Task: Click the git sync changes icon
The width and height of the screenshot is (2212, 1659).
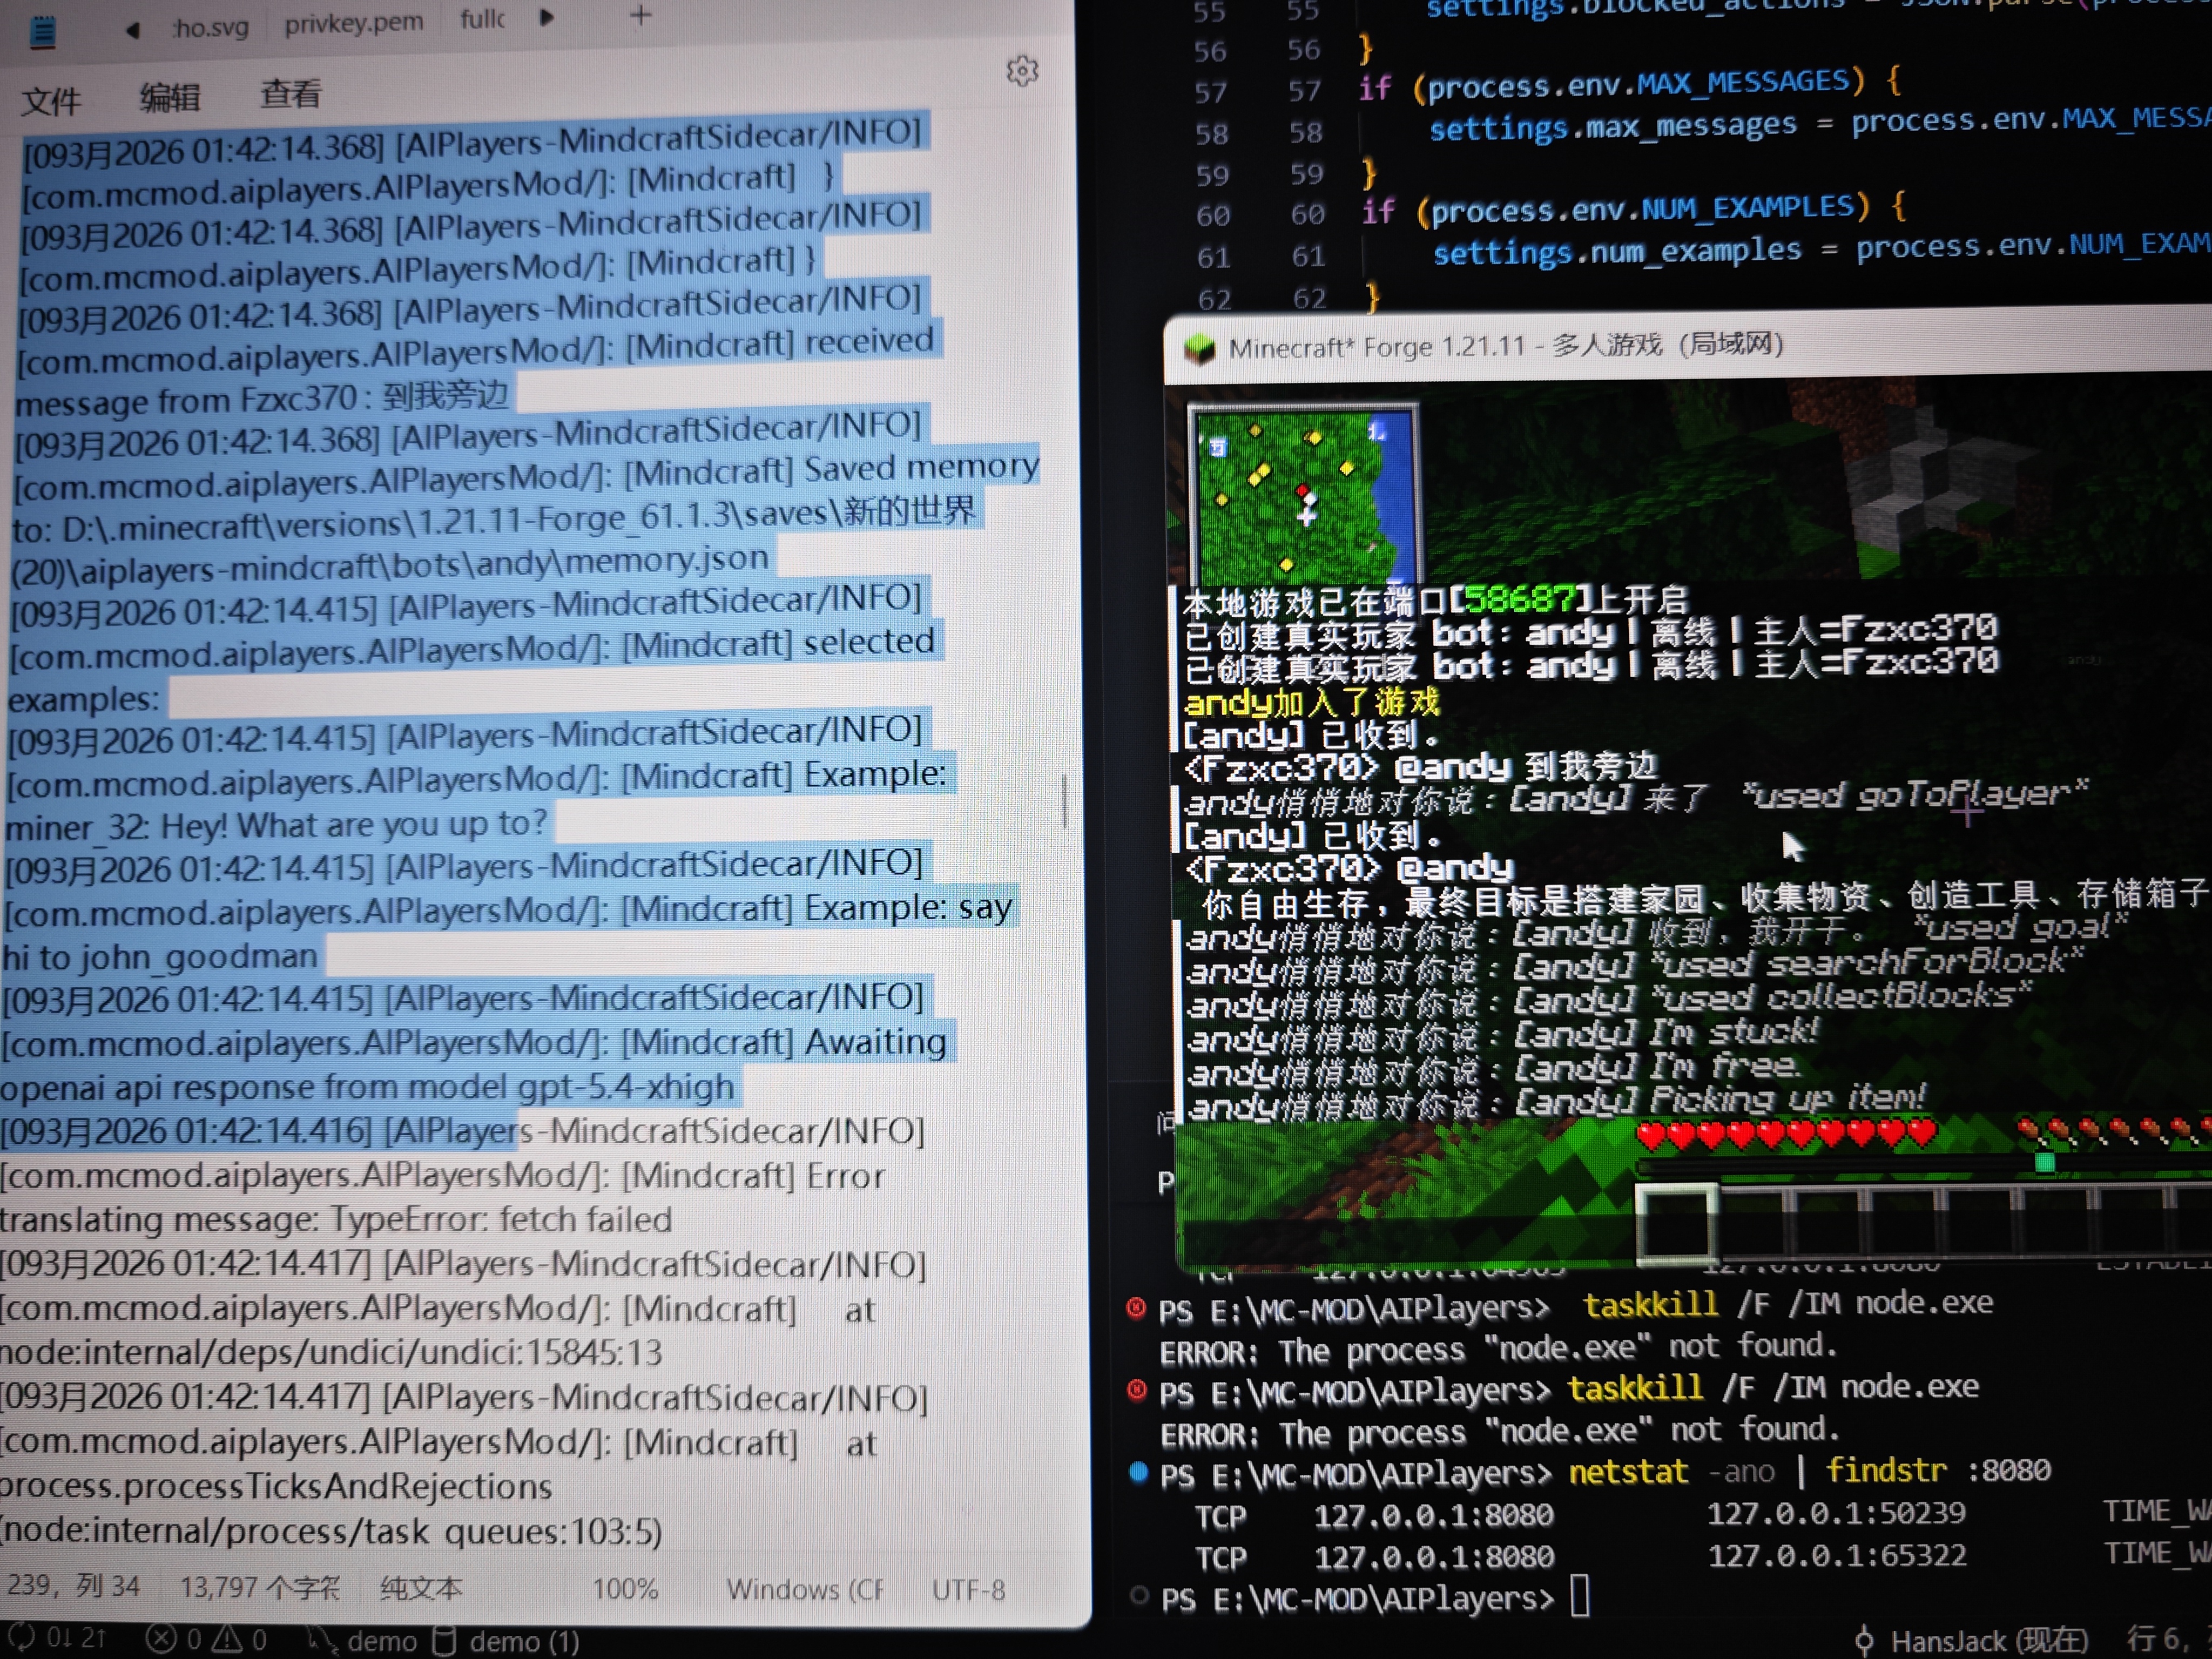Action: point(22,1638)
